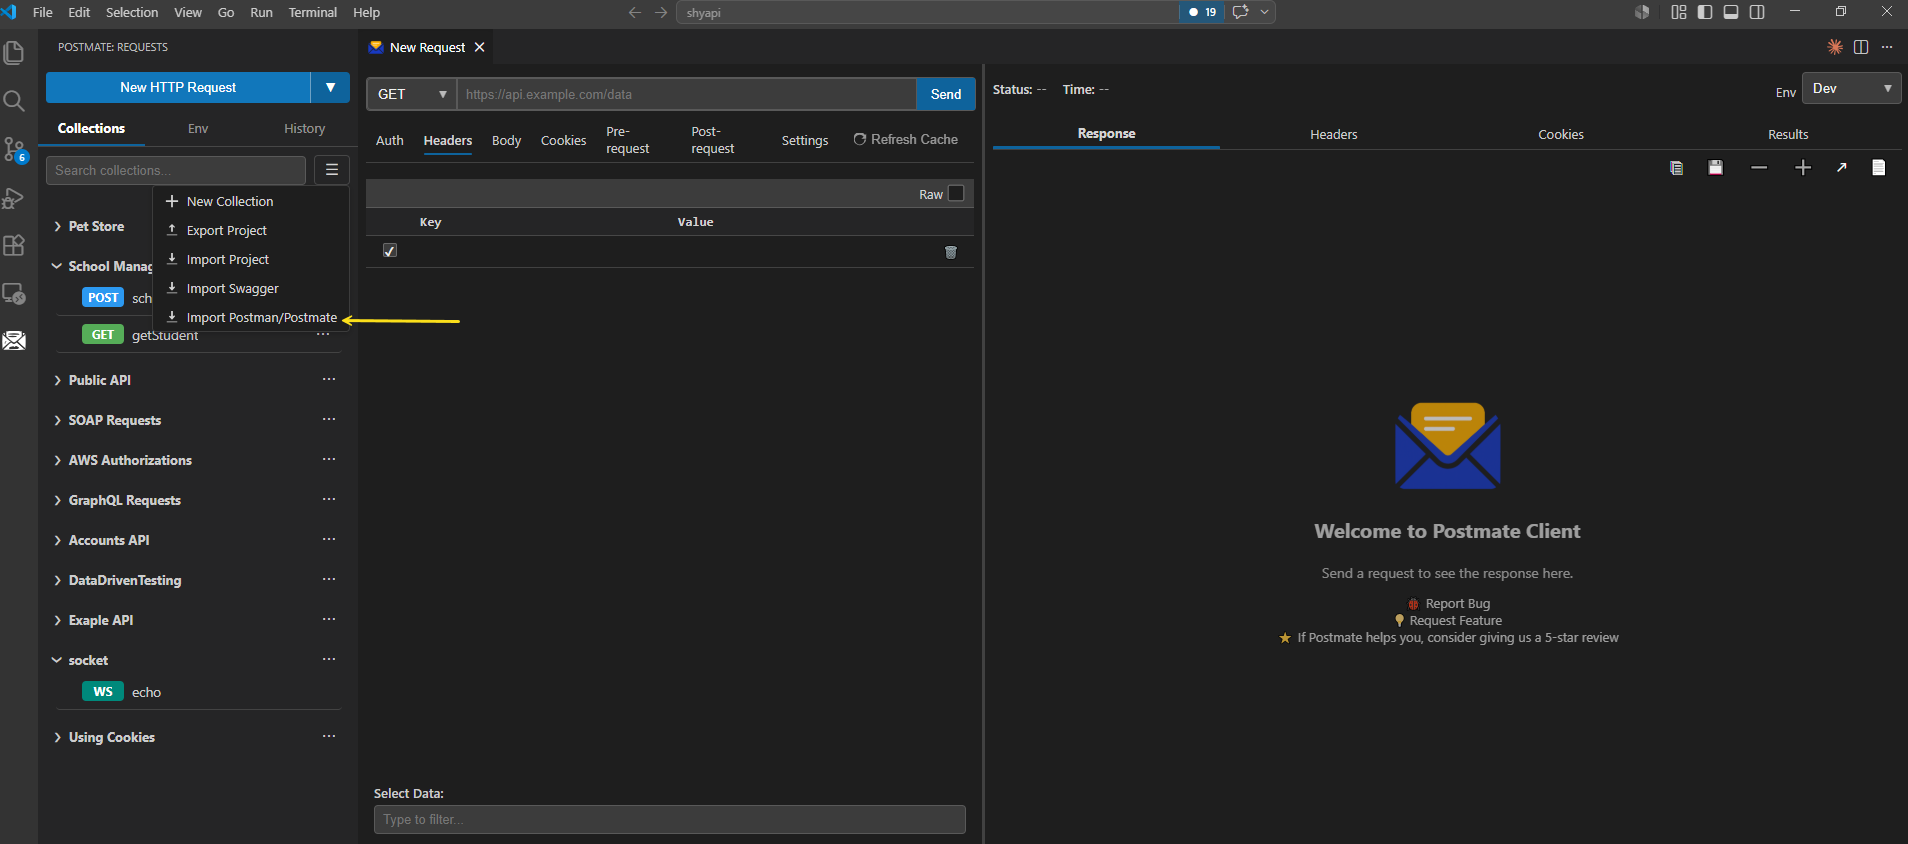The height and width of the screenshot is (844, 1908).
Task: Toggle the primary side bar layout icon
Action: click(1705, 12)
